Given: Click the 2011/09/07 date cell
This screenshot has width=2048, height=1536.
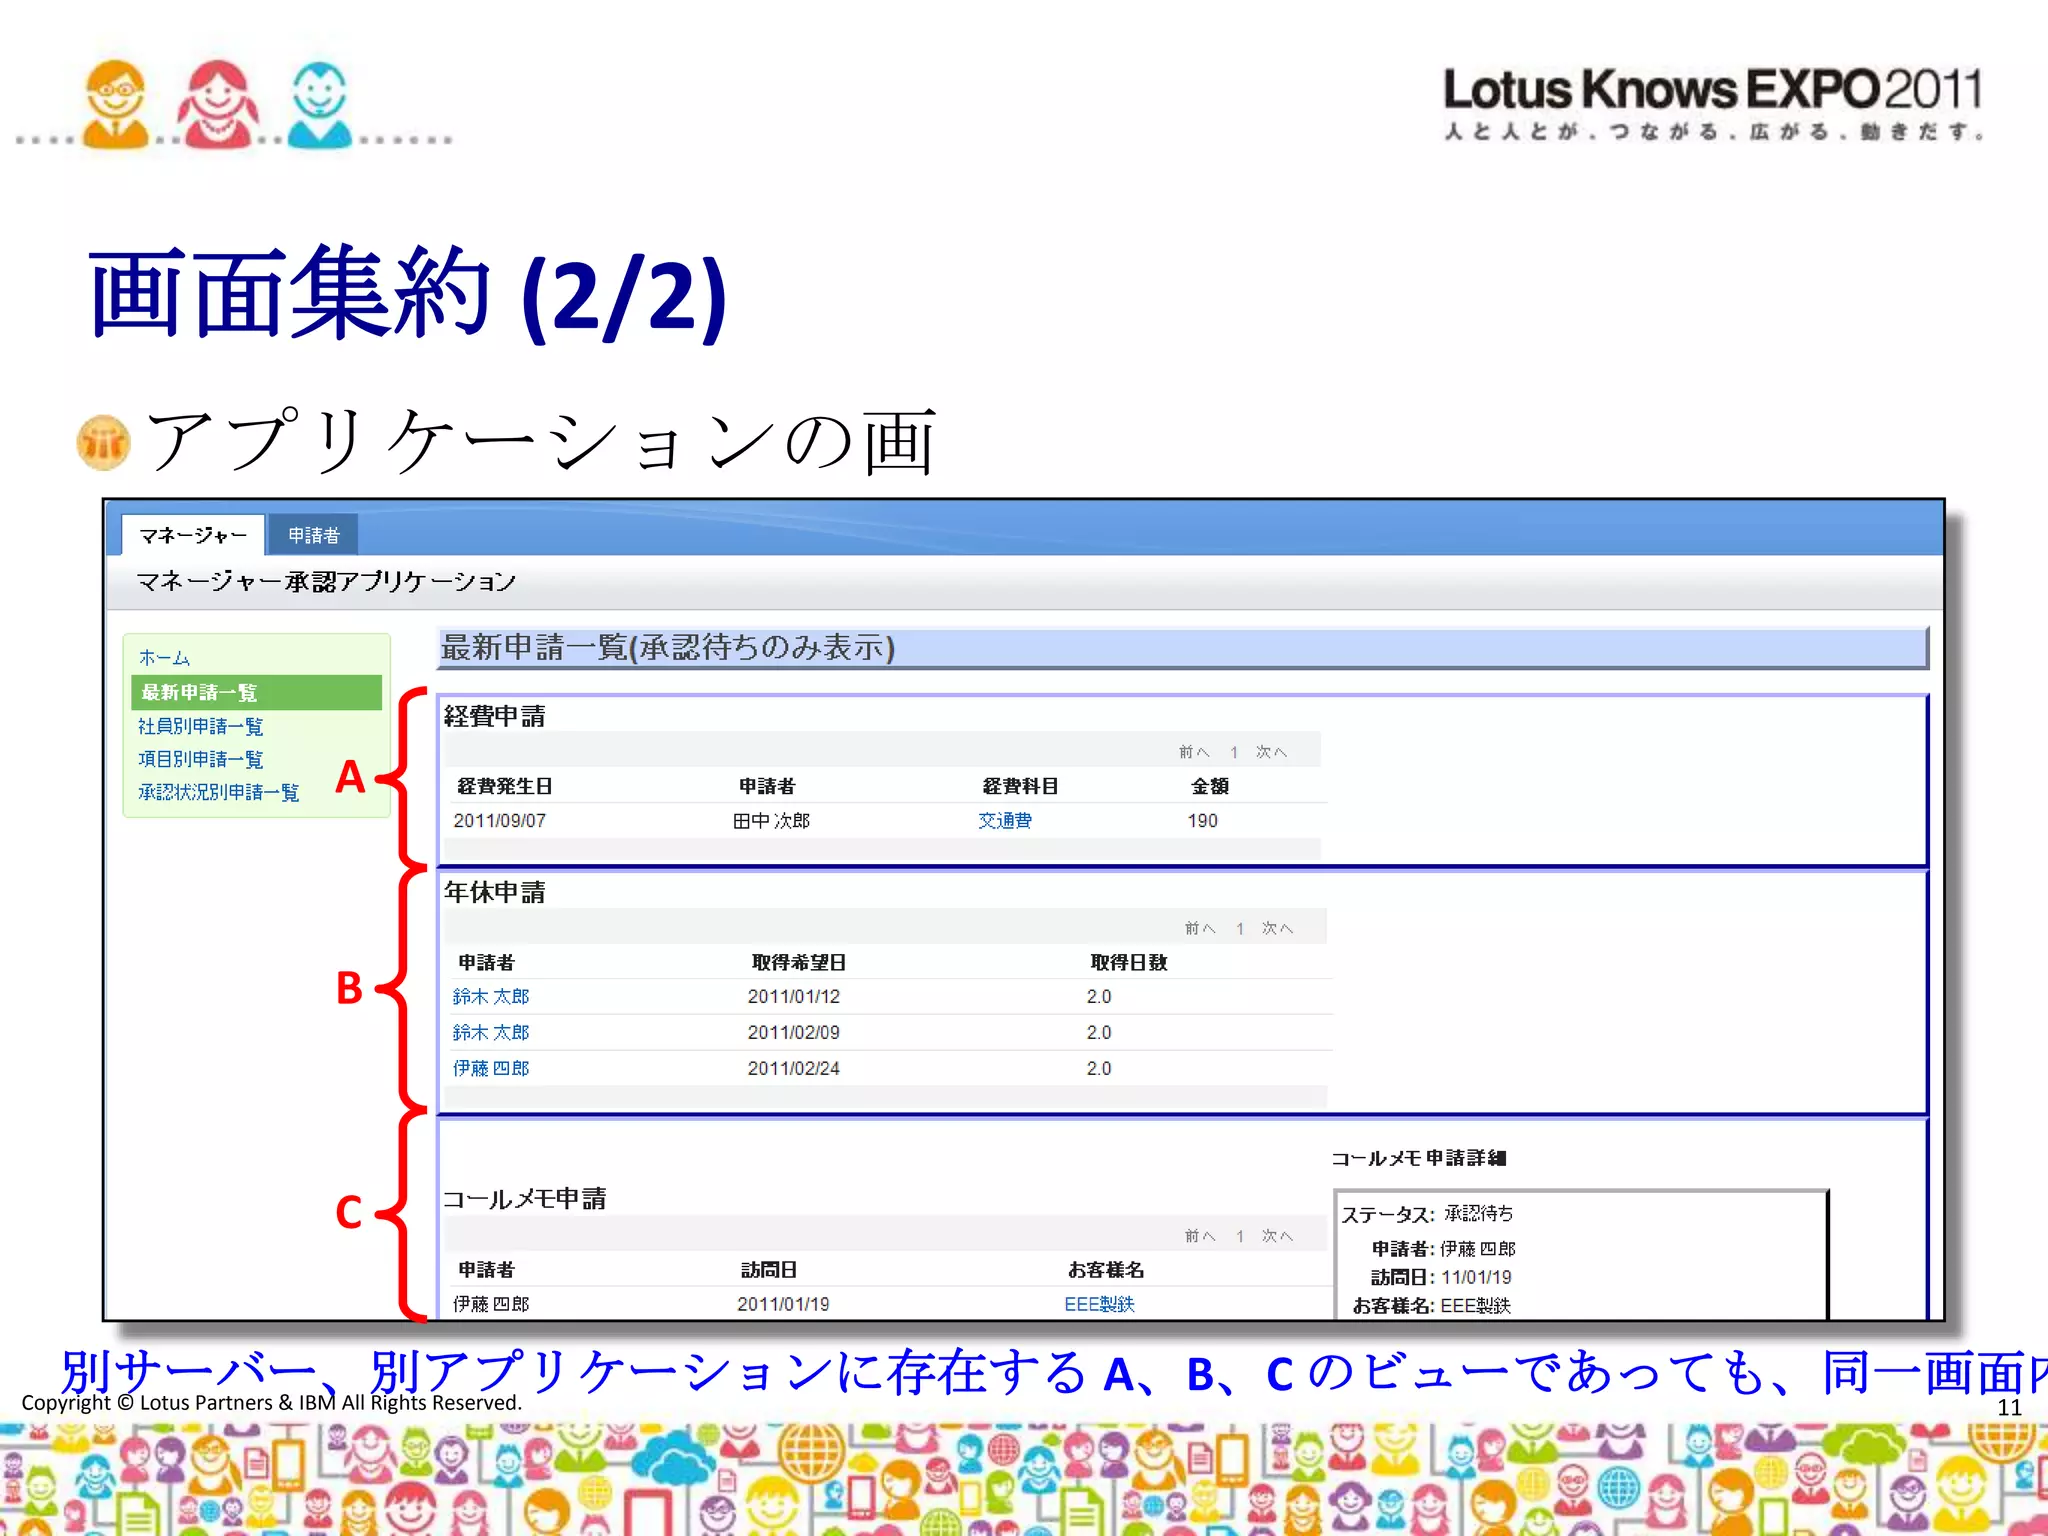Looking at the screenshot, I should click(499, 820).
